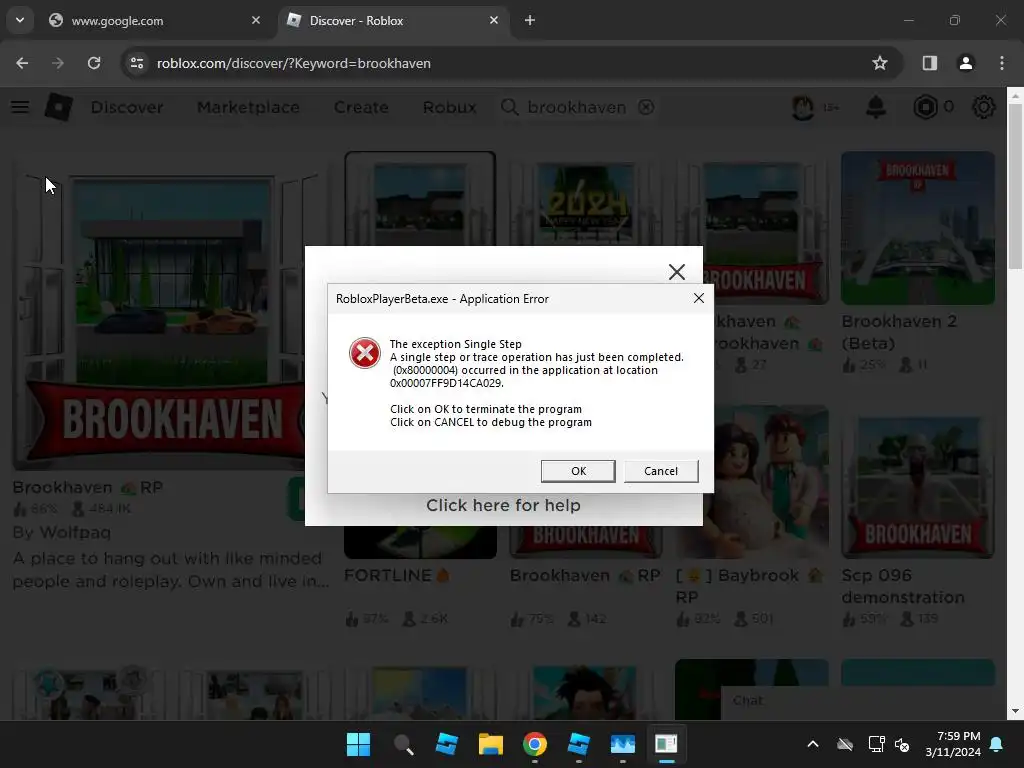Click the red error icon in dialog
Screen dimensions: 1024x768
pyautogui.click(x=364, y=353)
